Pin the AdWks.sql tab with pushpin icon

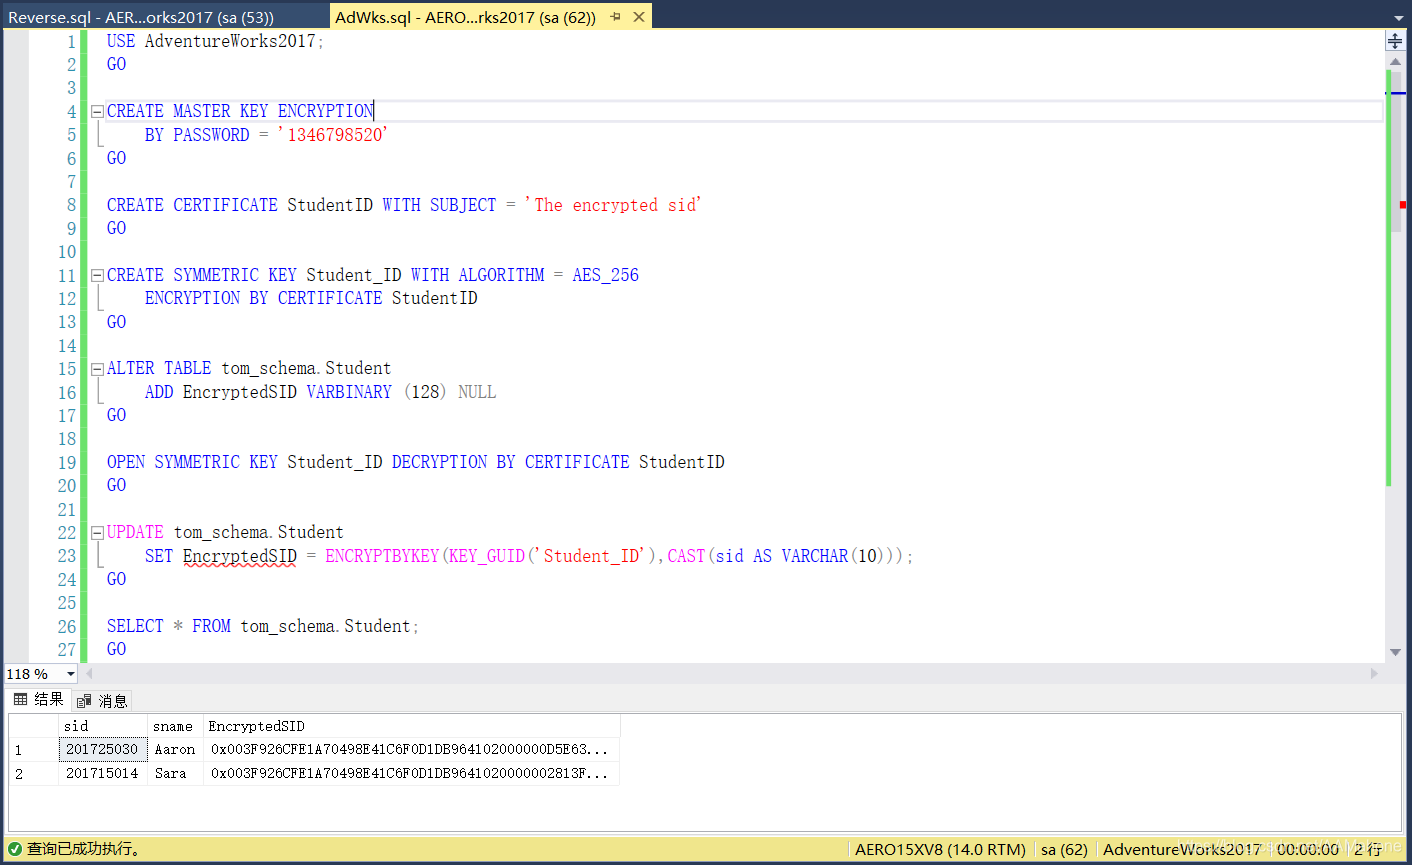[x=616, y=17]
